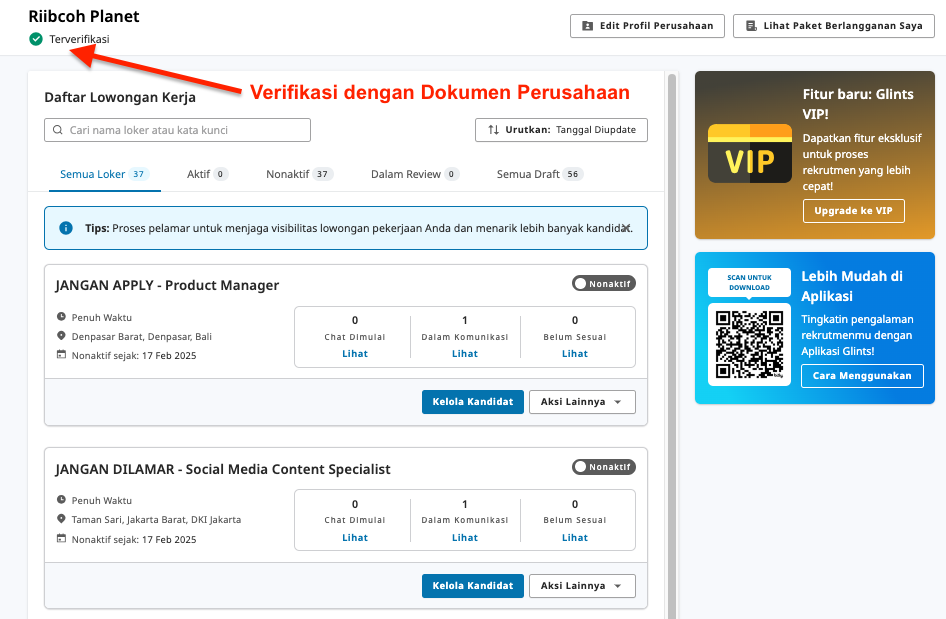
Task: Select the Semua Loker tab
Action: (104, 174)
